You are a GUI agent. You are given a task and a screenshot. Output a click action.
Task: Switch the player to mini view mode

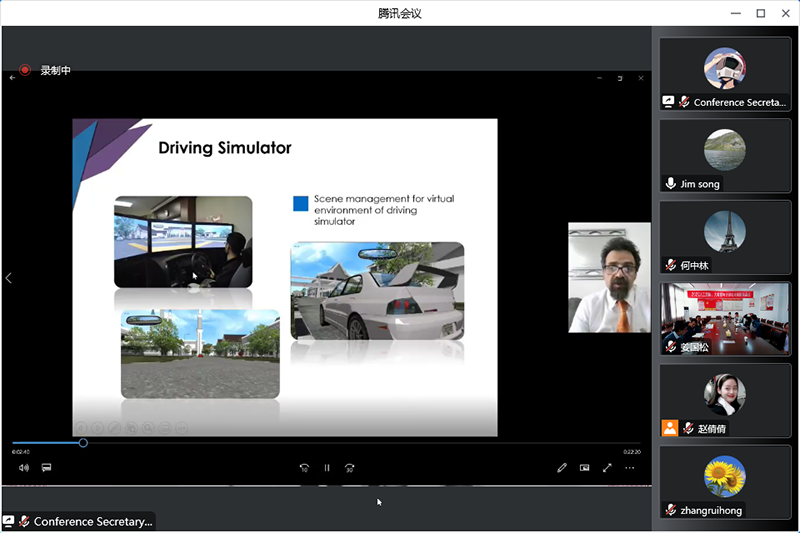coord(585,468)
